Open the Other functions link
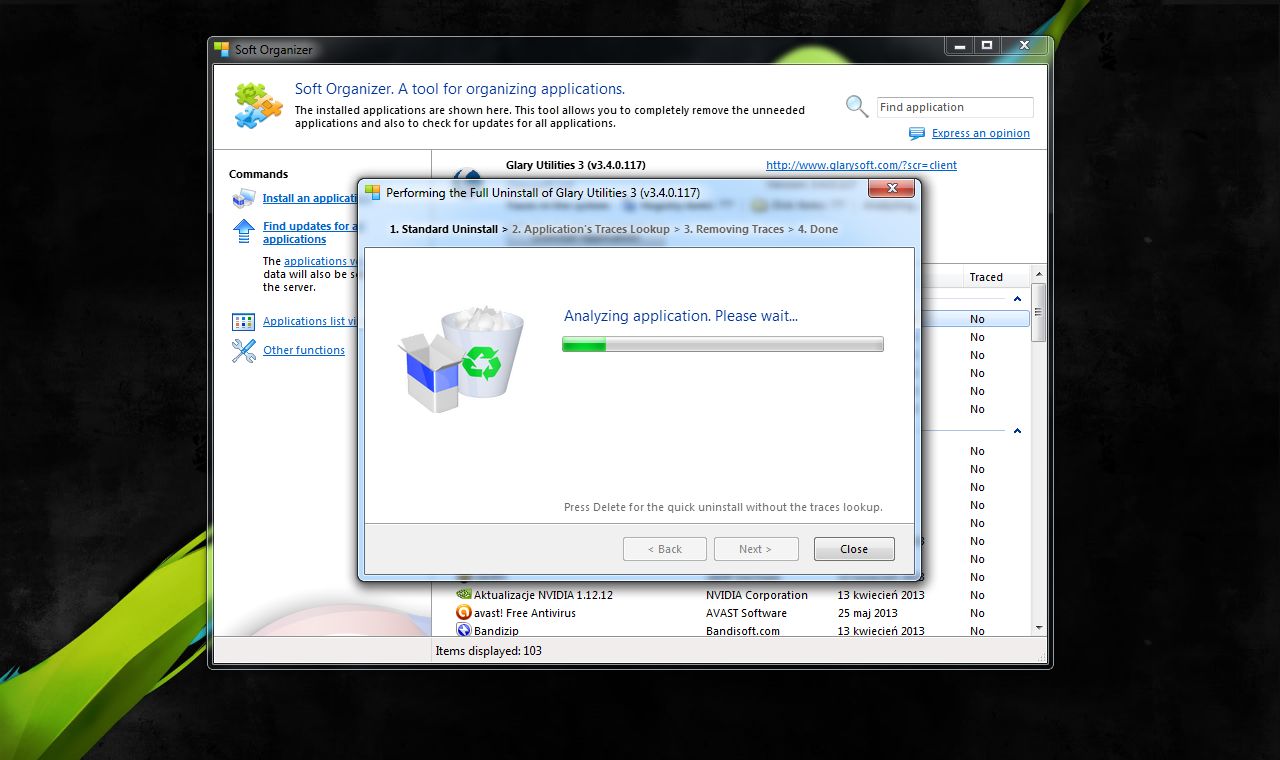Image resolution: width=1280 pixels, height=760 pixels. [x=304, y=350]
